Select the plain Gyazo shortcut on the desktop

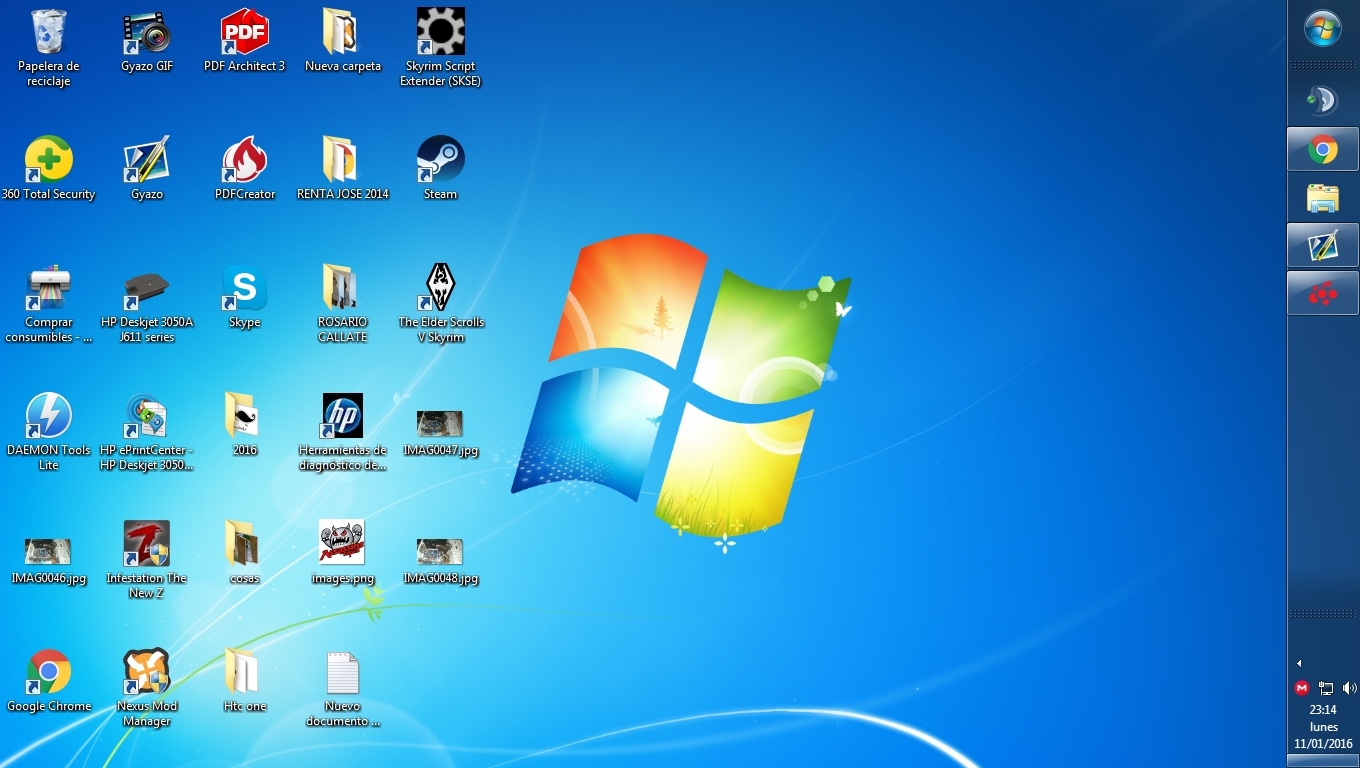[x=147, y=169]
